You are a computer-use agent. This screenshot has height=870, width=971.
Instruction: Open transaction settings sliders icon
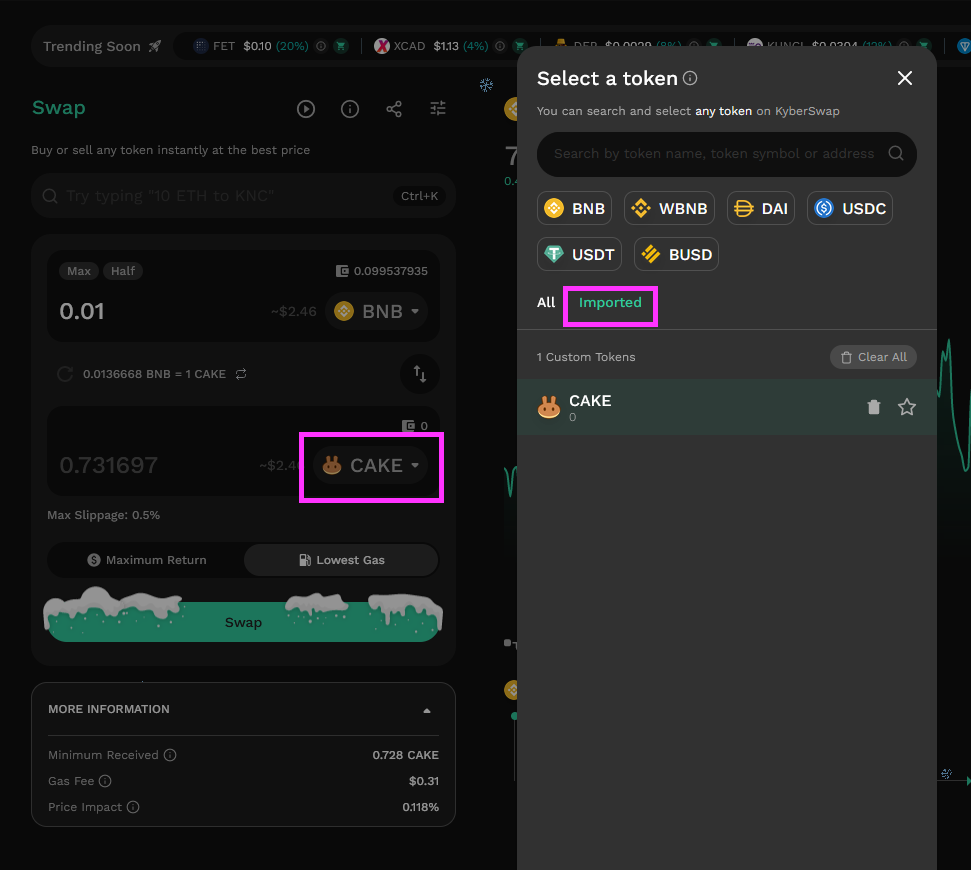[x=438, y=109]
